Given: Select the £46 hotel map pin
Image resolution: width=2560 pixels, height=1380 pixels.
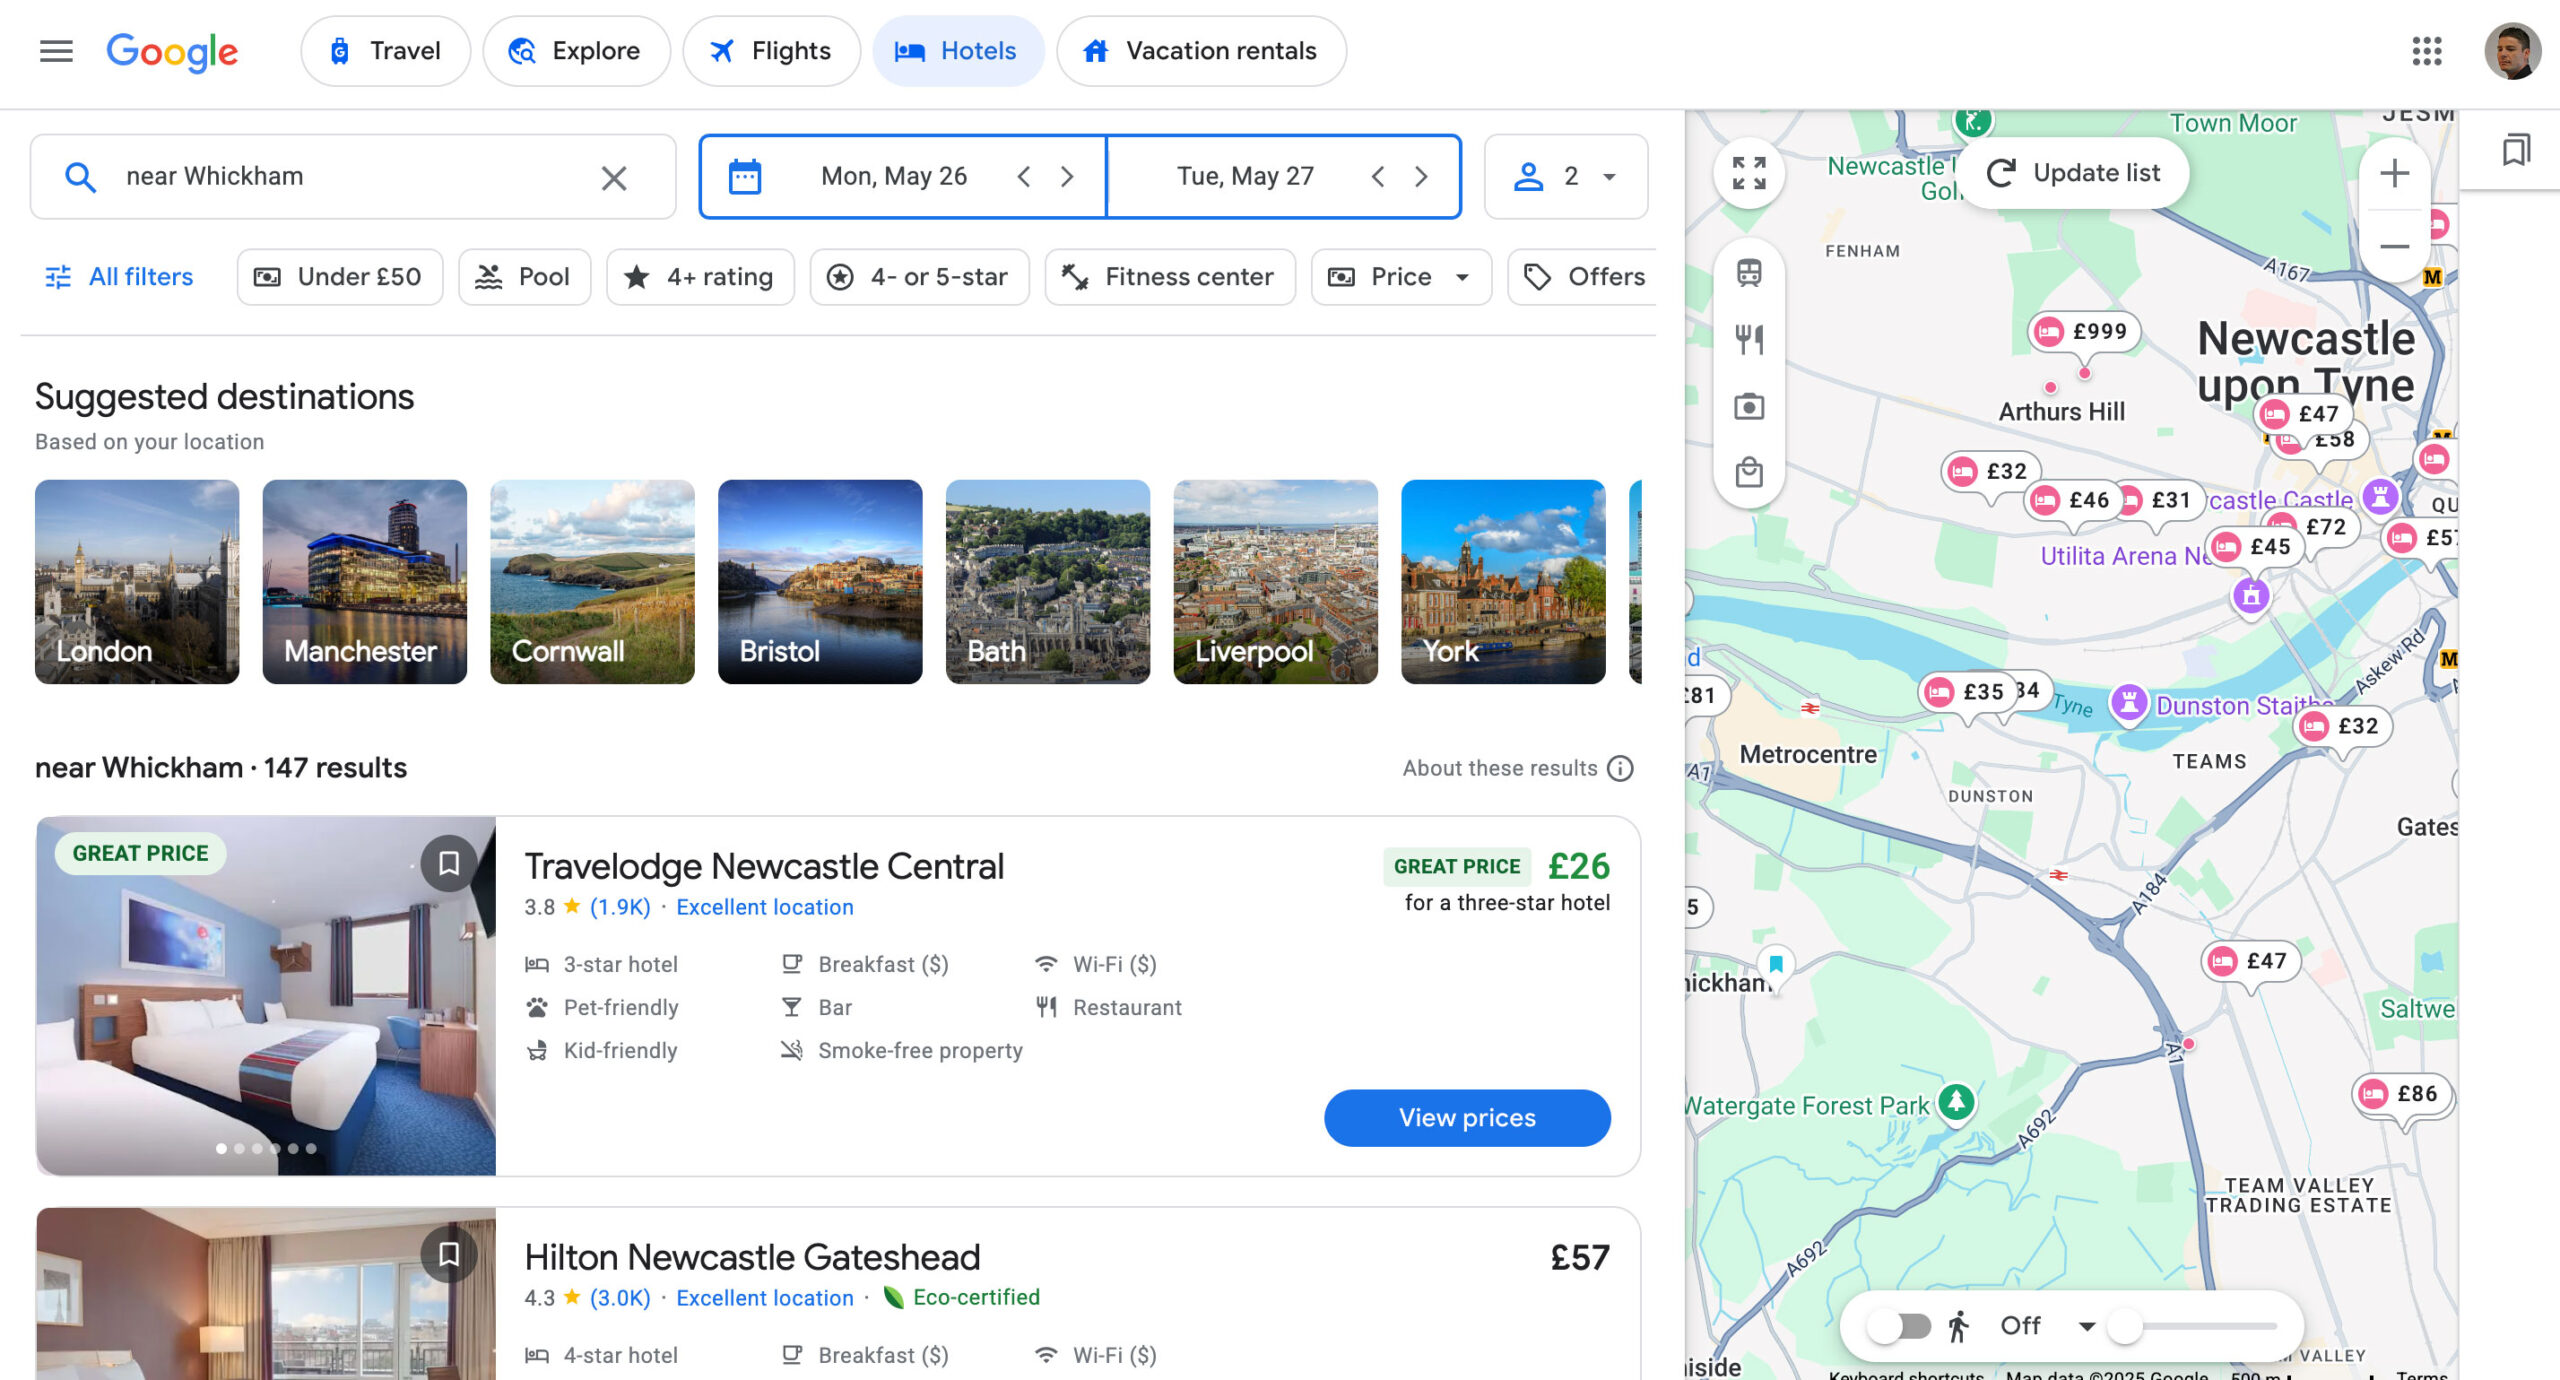Looking at the screenshot, I should click(2074, 500).
